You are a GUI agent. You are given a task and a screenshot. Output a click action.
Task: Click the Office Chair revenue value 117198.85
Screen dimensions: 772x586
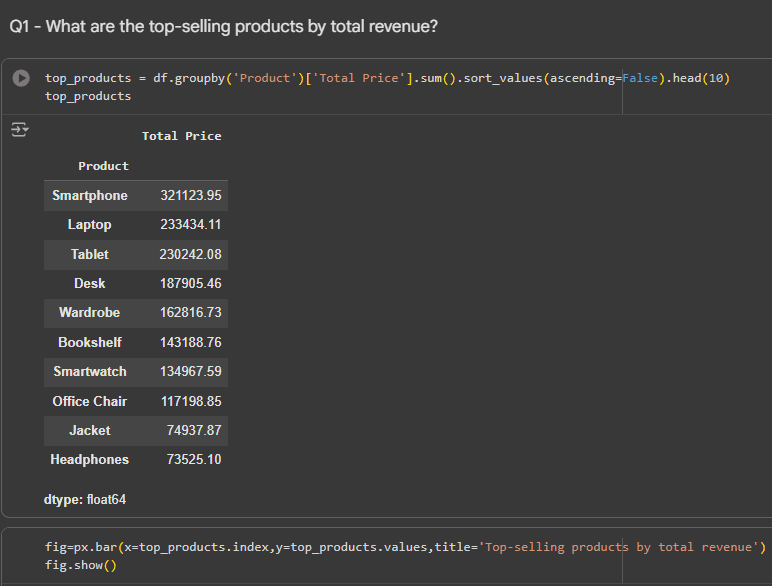point(190,401)
